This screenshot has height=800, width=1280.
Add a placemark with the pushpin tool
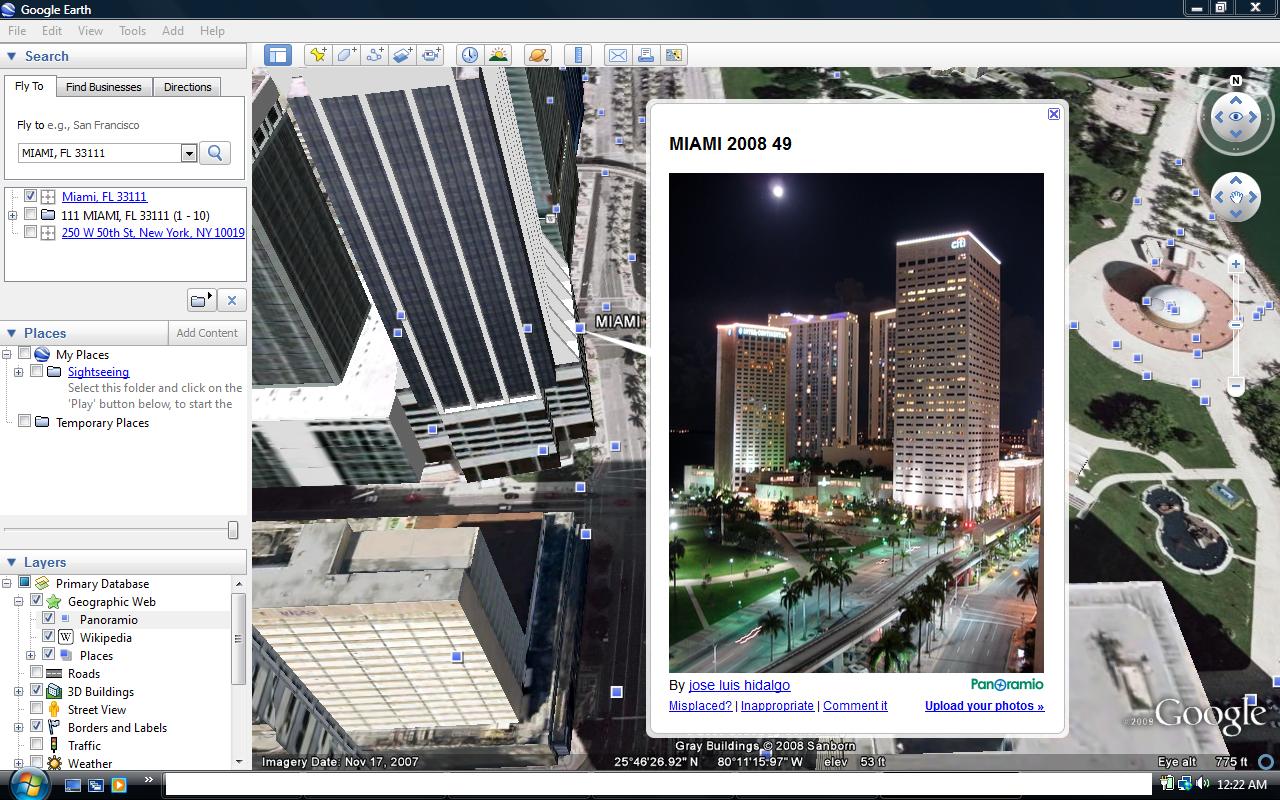[x=318, y=55]
